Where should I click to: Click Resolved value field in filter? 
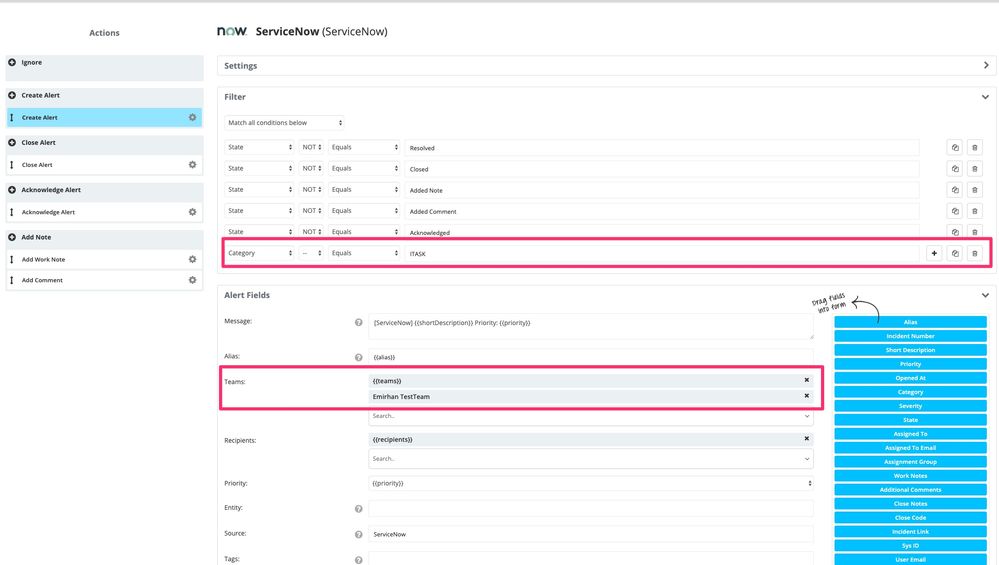[x=661, y=147]
